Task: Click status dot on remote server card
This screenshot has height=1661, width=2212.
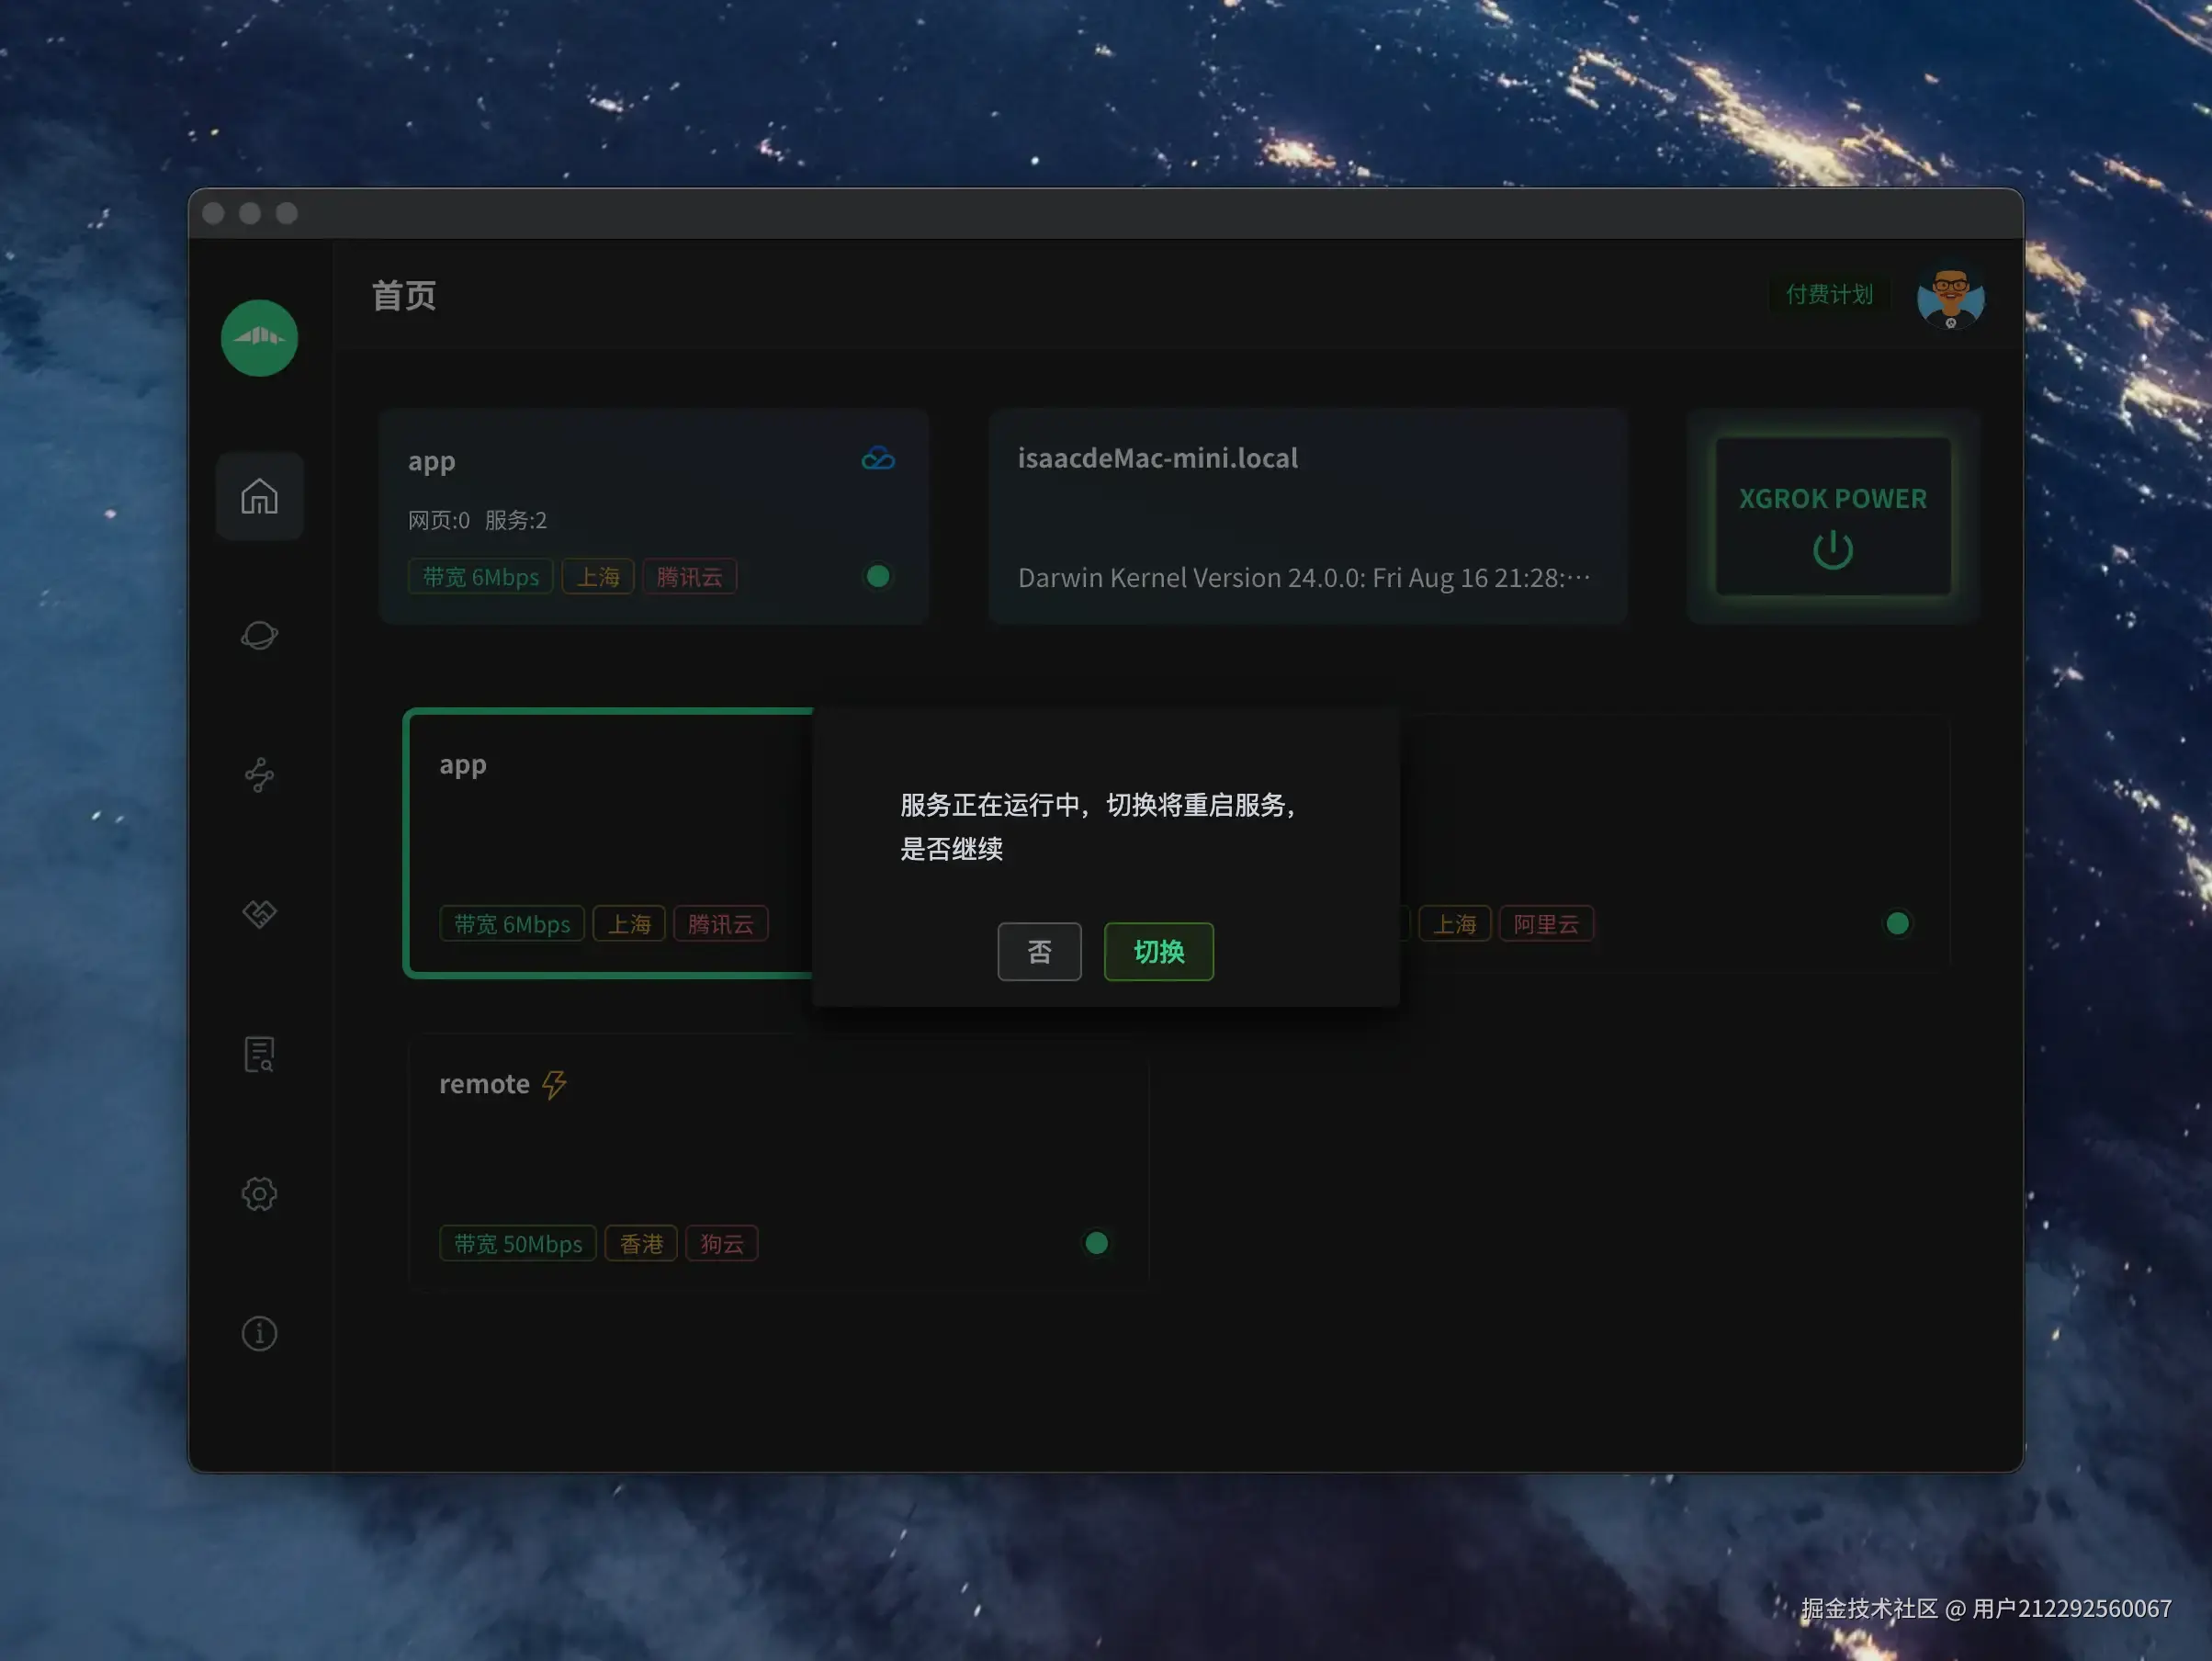Action: click(1096, 1243)
